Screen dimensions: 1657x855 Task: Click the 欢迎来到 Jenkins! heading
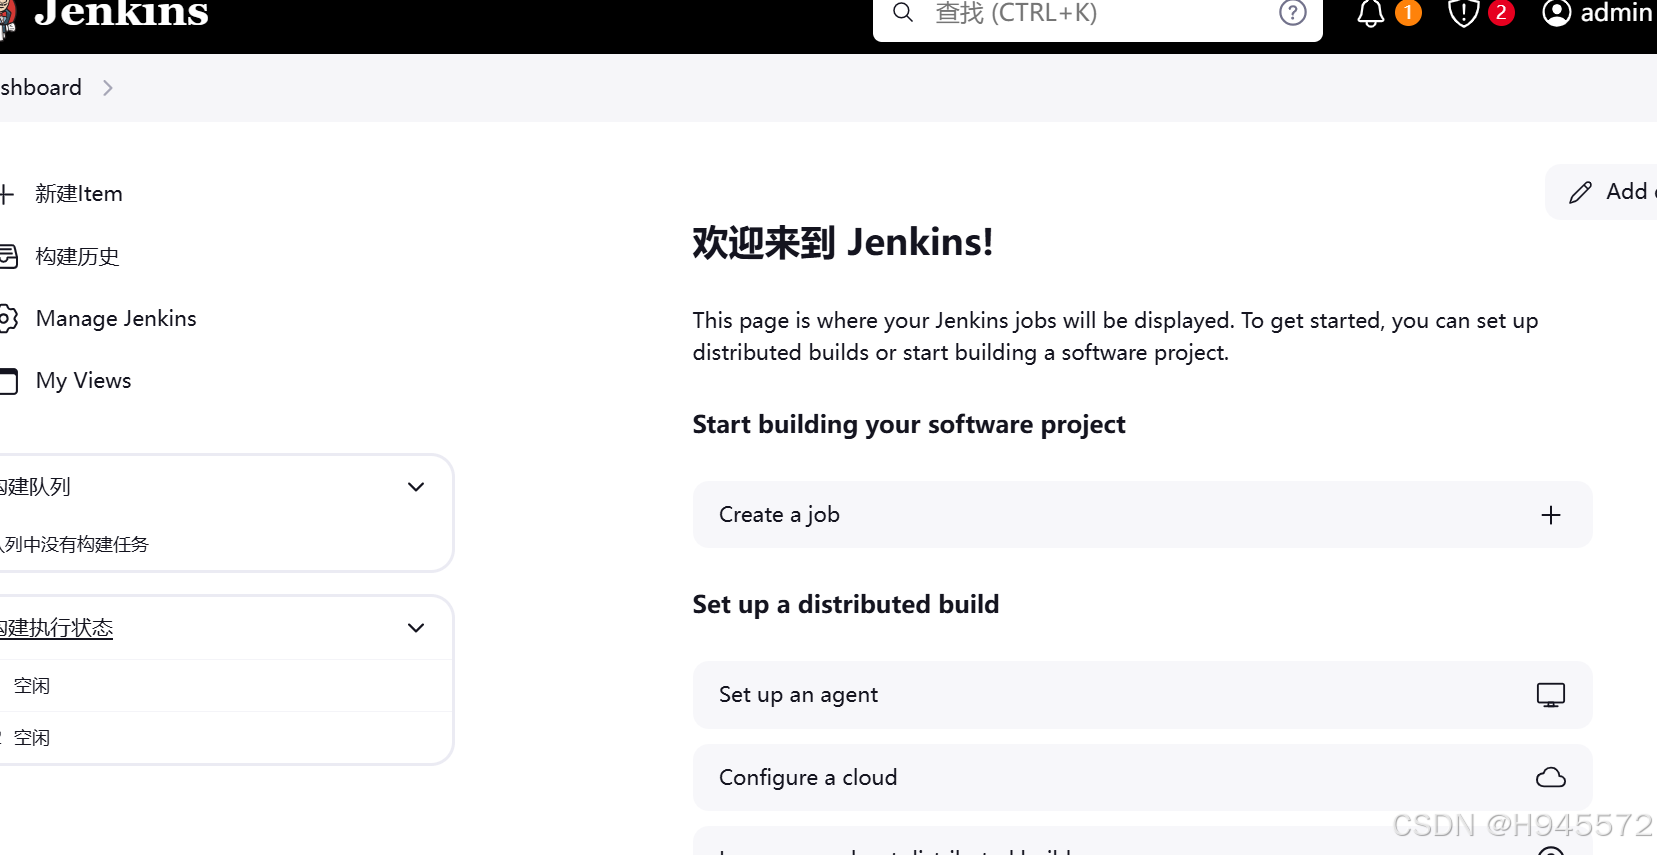843,243
